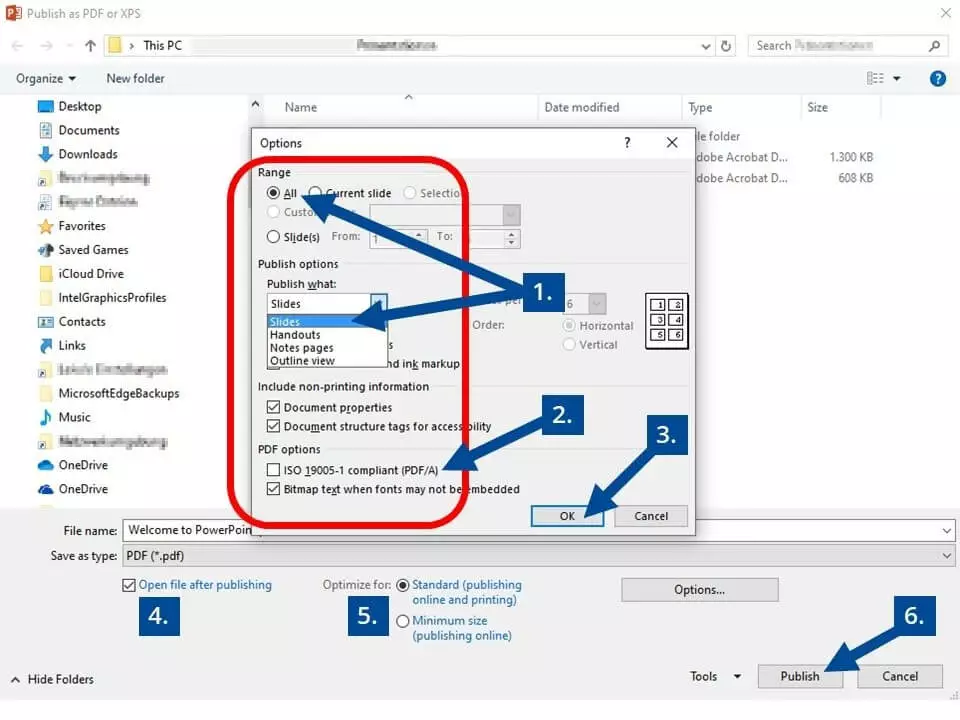Screen dimensions: 960x720
Task: Click the view layout icon
Action: (x=876, y=79)
